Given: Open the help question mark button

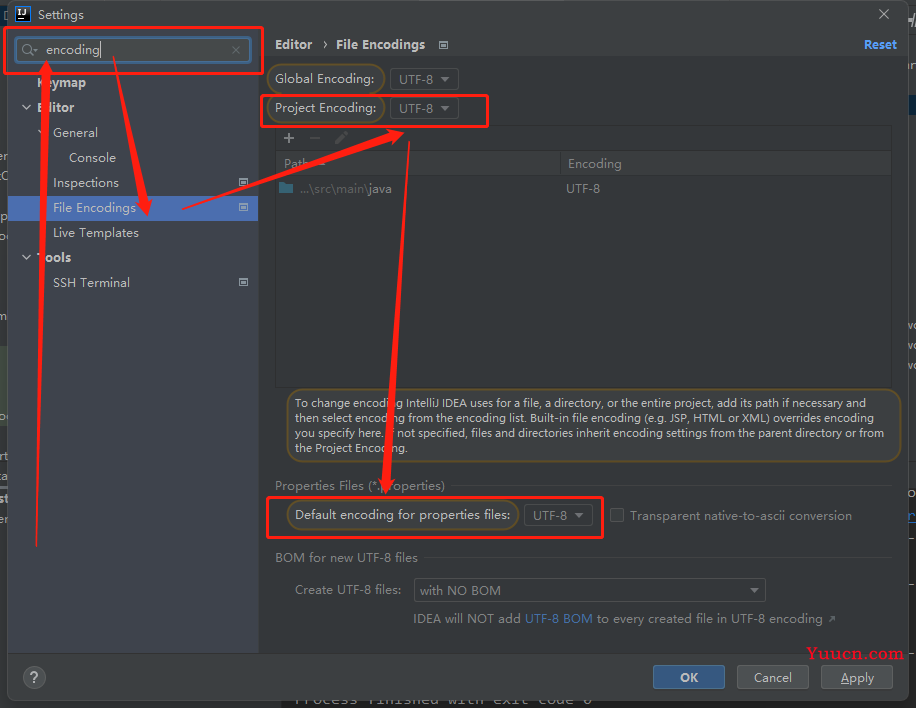Looking at the screenshot, I should 34,678.
